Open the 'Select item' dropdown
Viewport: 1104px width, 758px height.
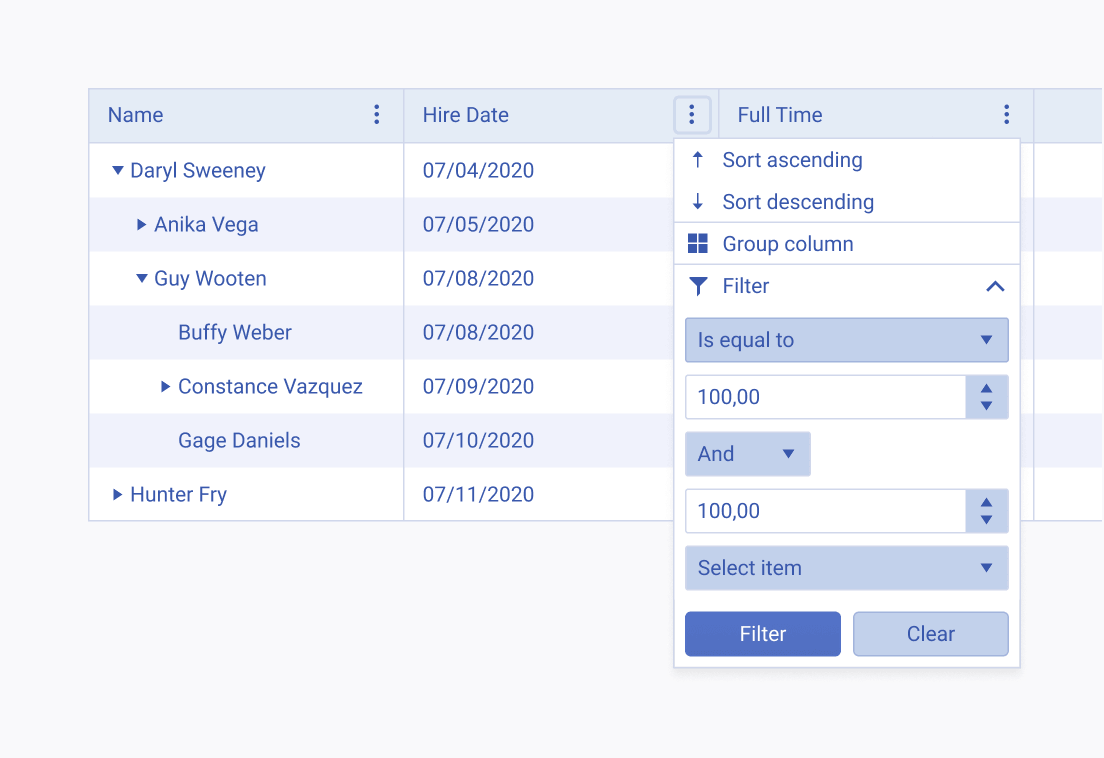846,568
